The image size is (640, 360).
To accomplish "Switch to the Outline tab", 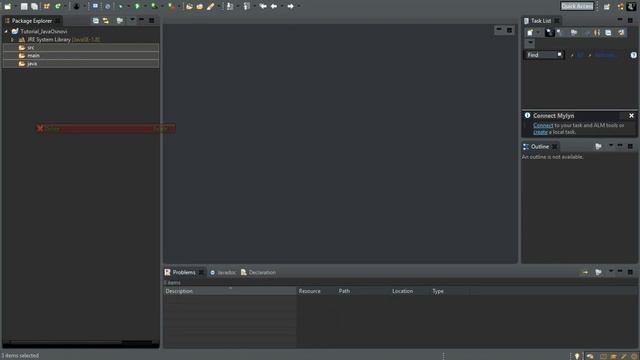I will (x=540, y=147).
